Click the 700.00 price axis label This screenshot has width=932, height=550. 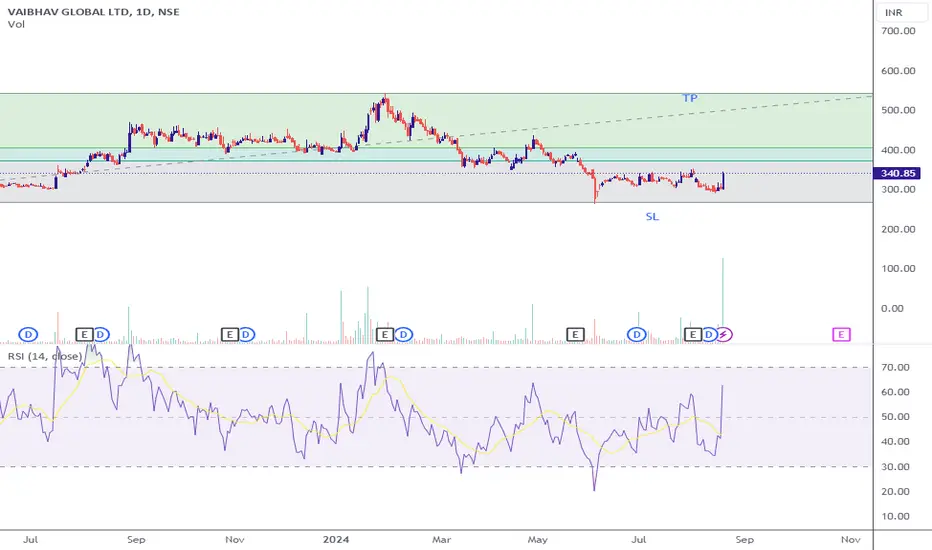(898, 31)
